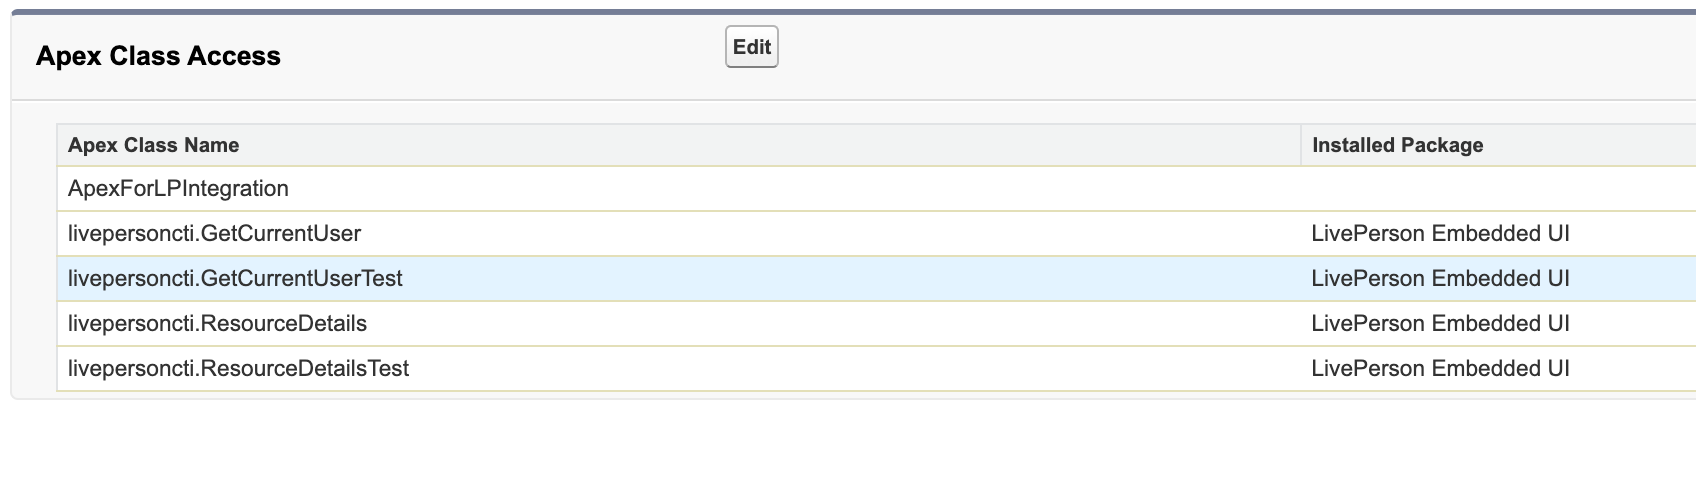Click the empty white area beneath the class table
The width and height of the screenshot is (1696, 486).
pyautogui.click(x=848, y=443)
